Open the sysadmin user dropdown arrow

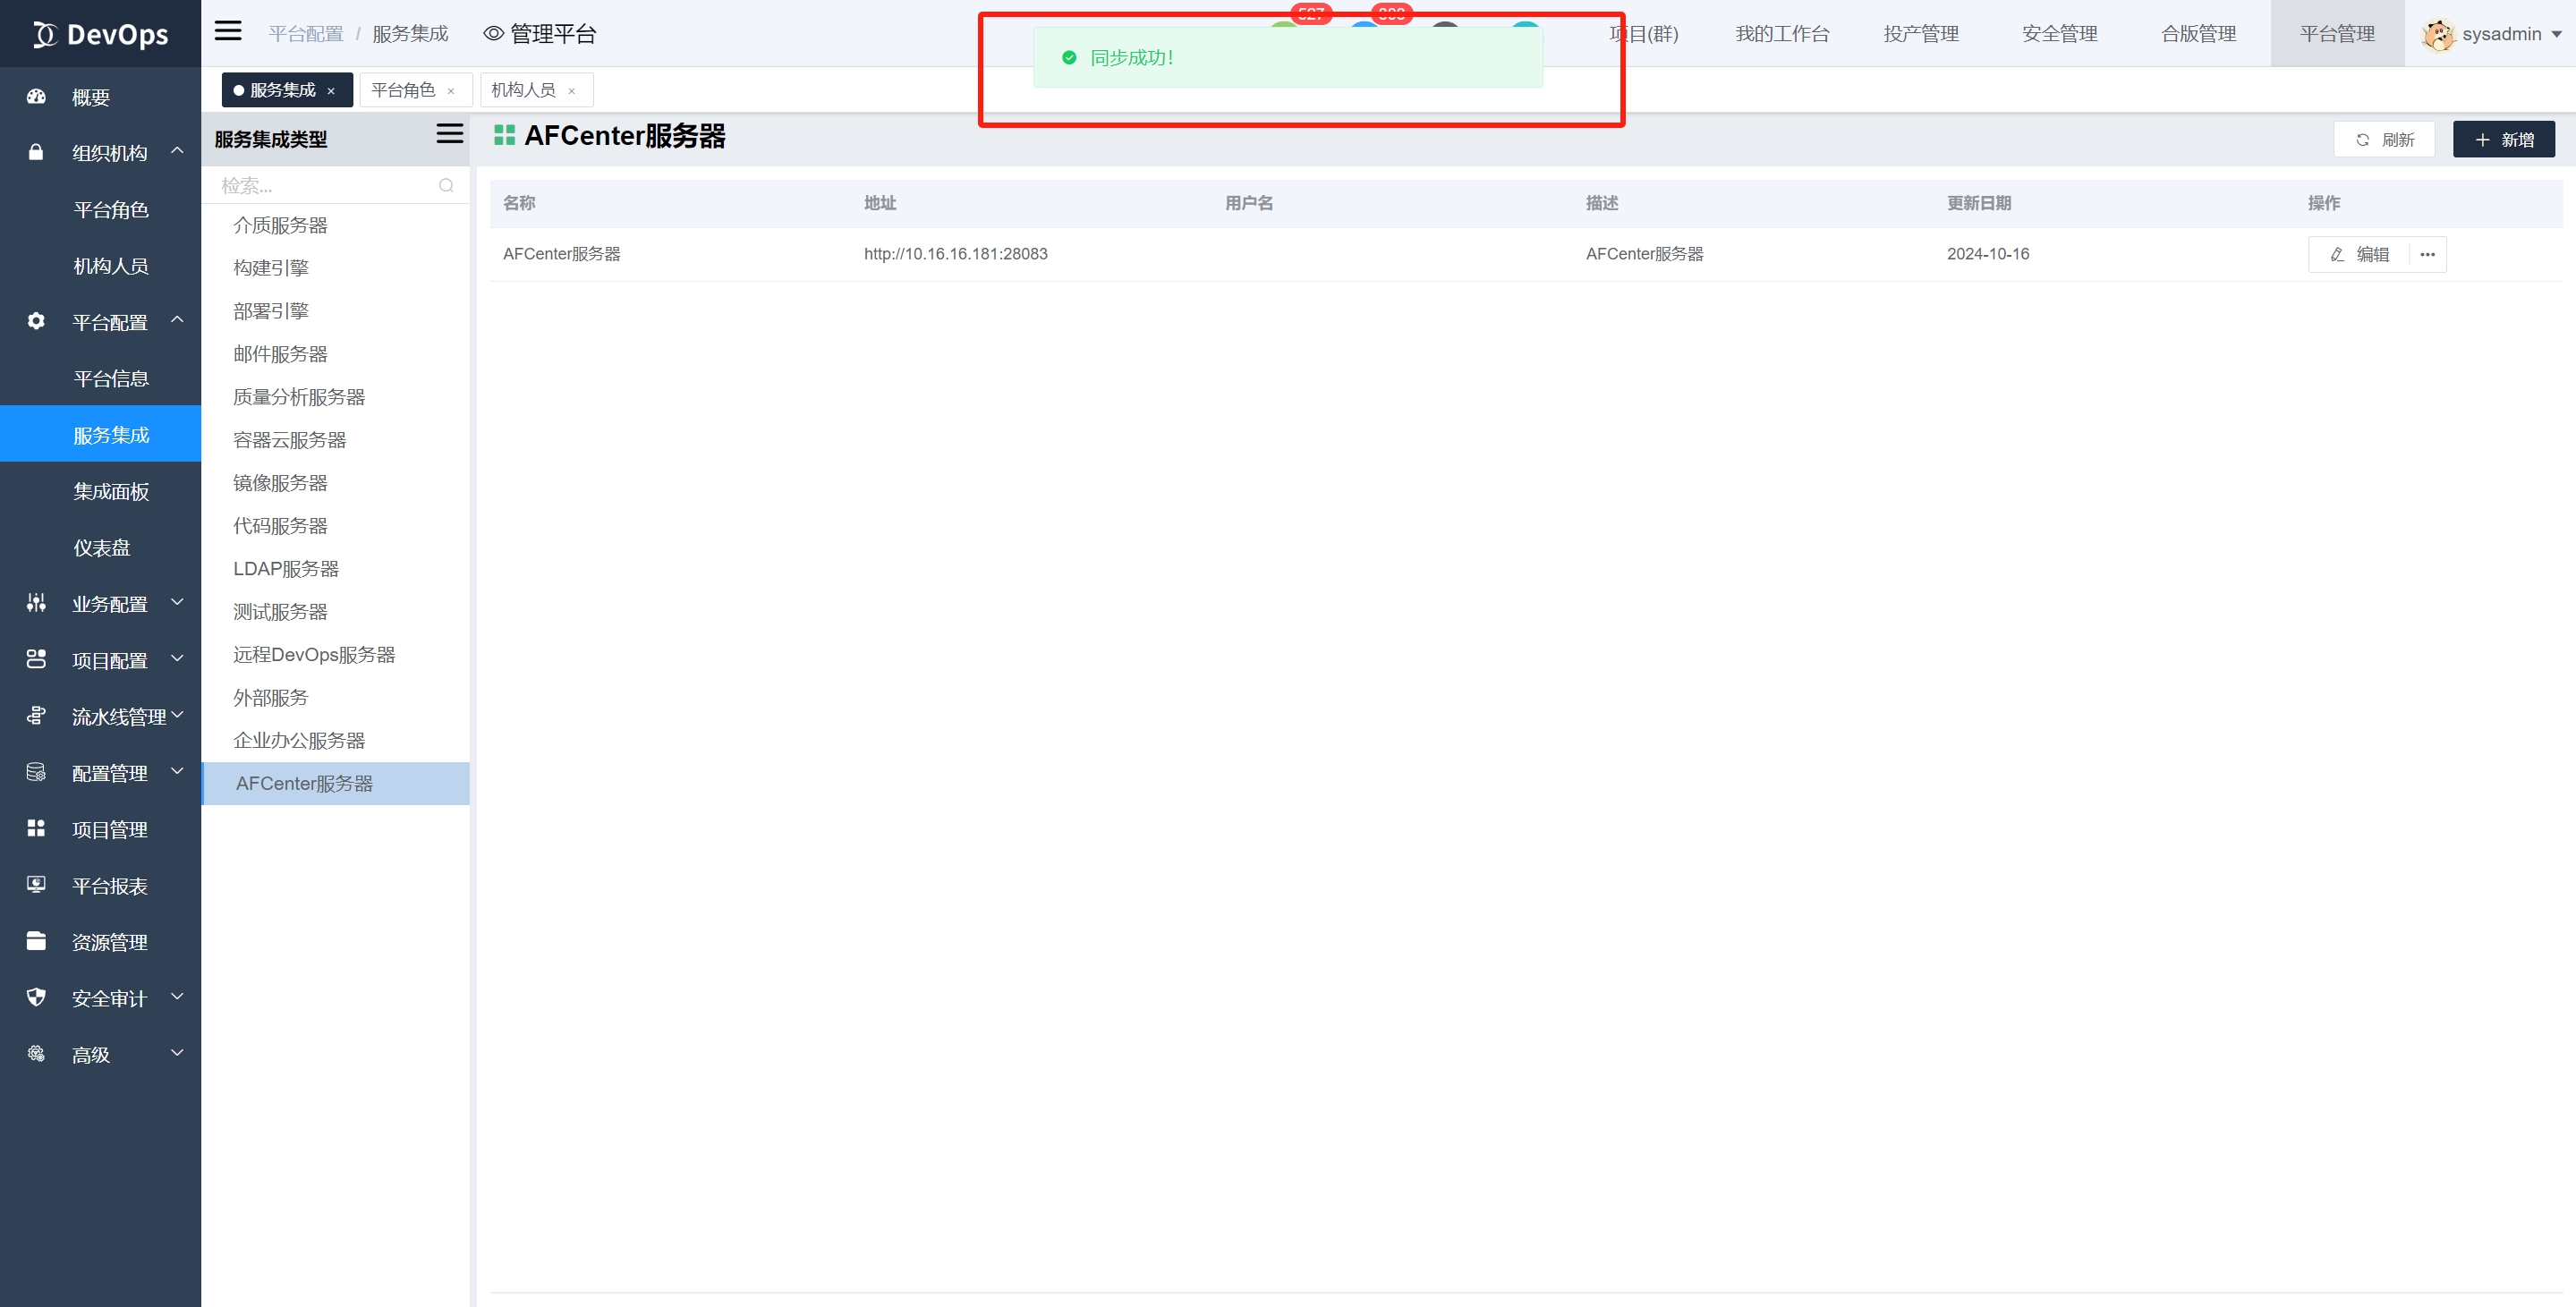pyautogui.click(x=2556, y=34)
